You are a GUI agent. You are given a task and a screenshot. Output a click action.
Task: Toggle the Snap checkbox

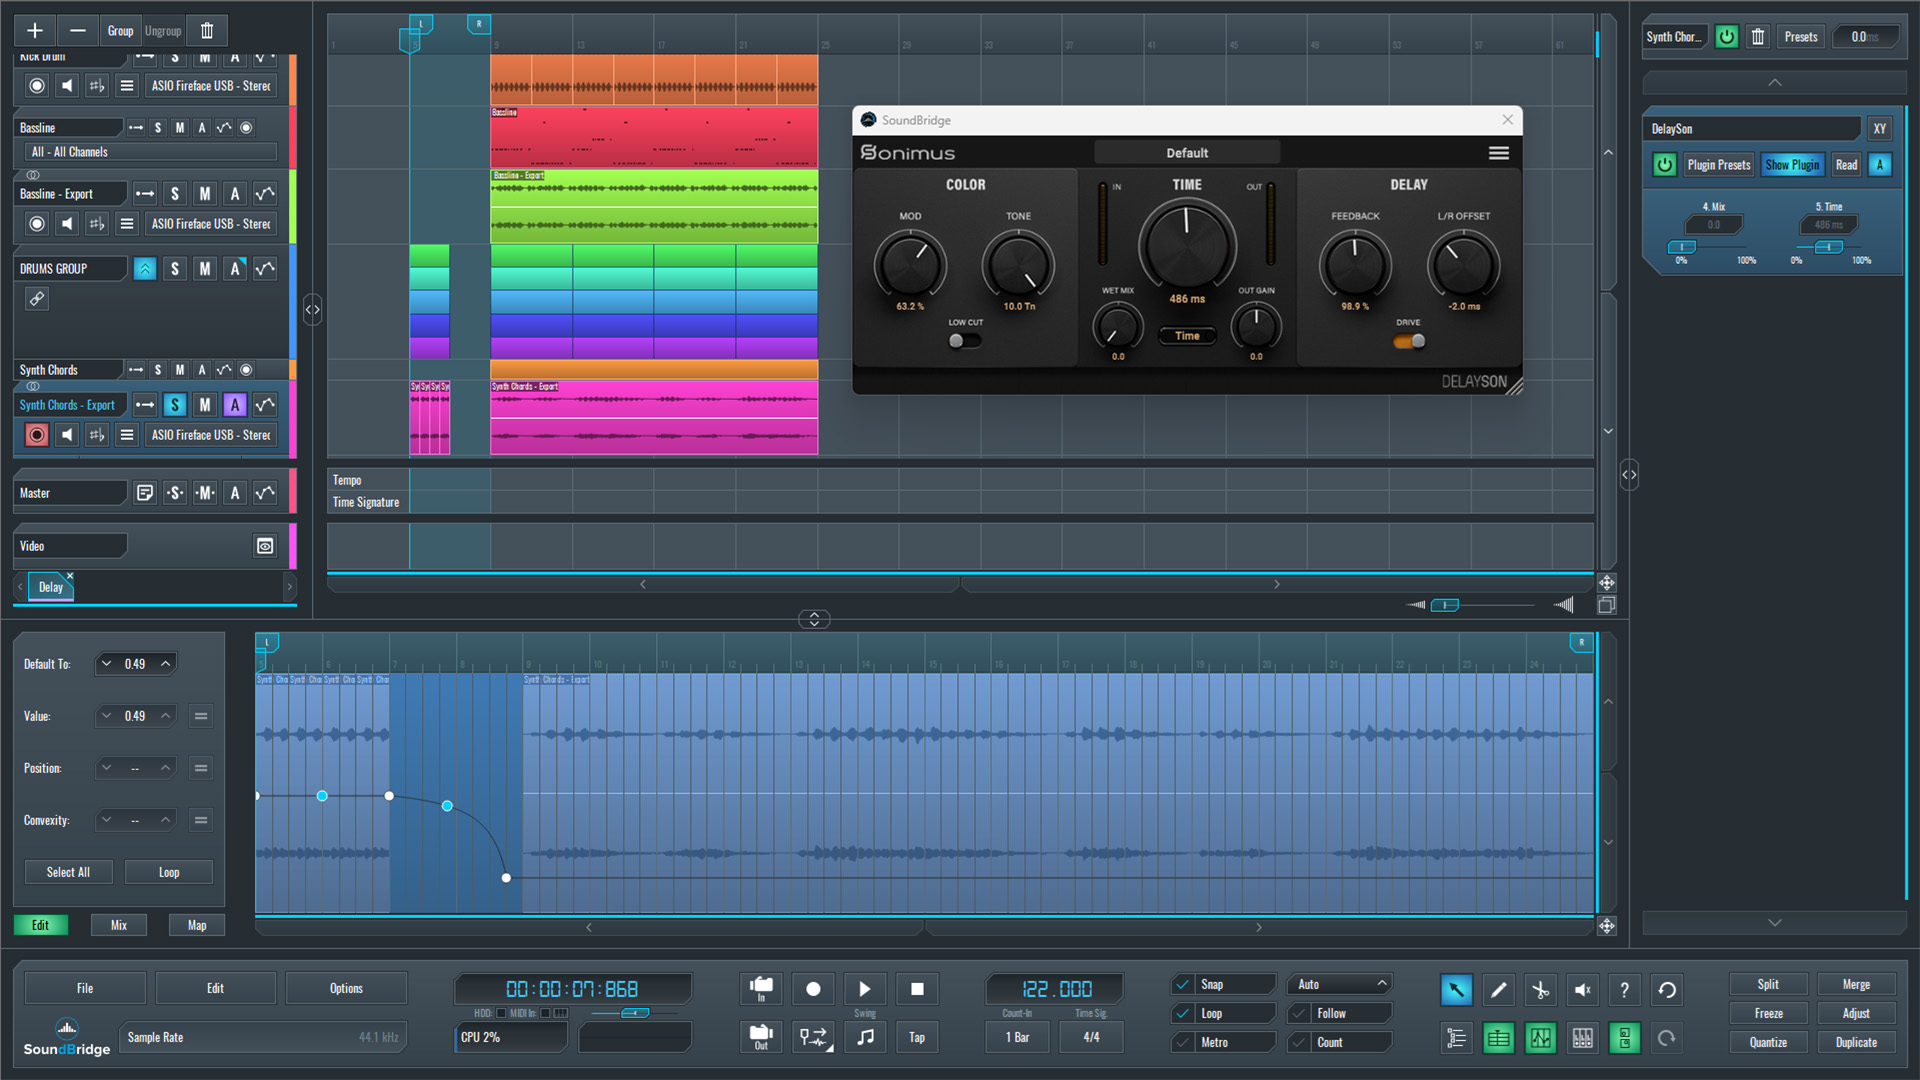point(1183,985)
